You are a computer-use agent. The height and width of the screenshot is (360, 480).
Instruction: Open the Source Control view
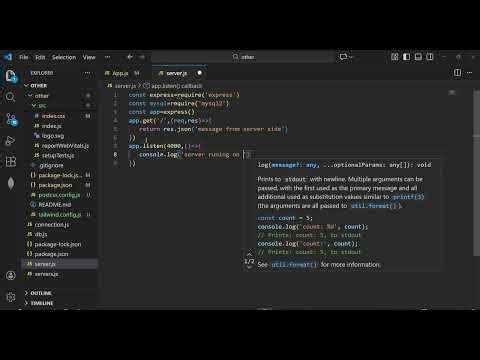point(11,119)
